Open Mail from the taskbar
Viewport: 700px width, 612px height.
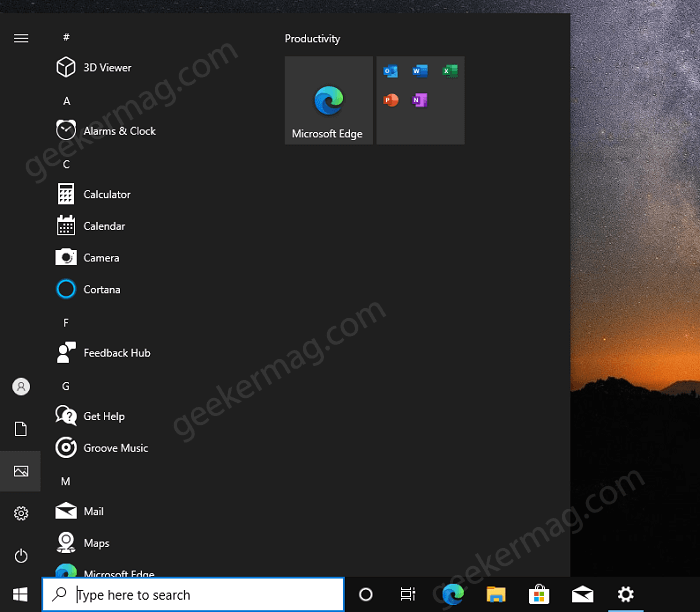[x=582, y=594]
